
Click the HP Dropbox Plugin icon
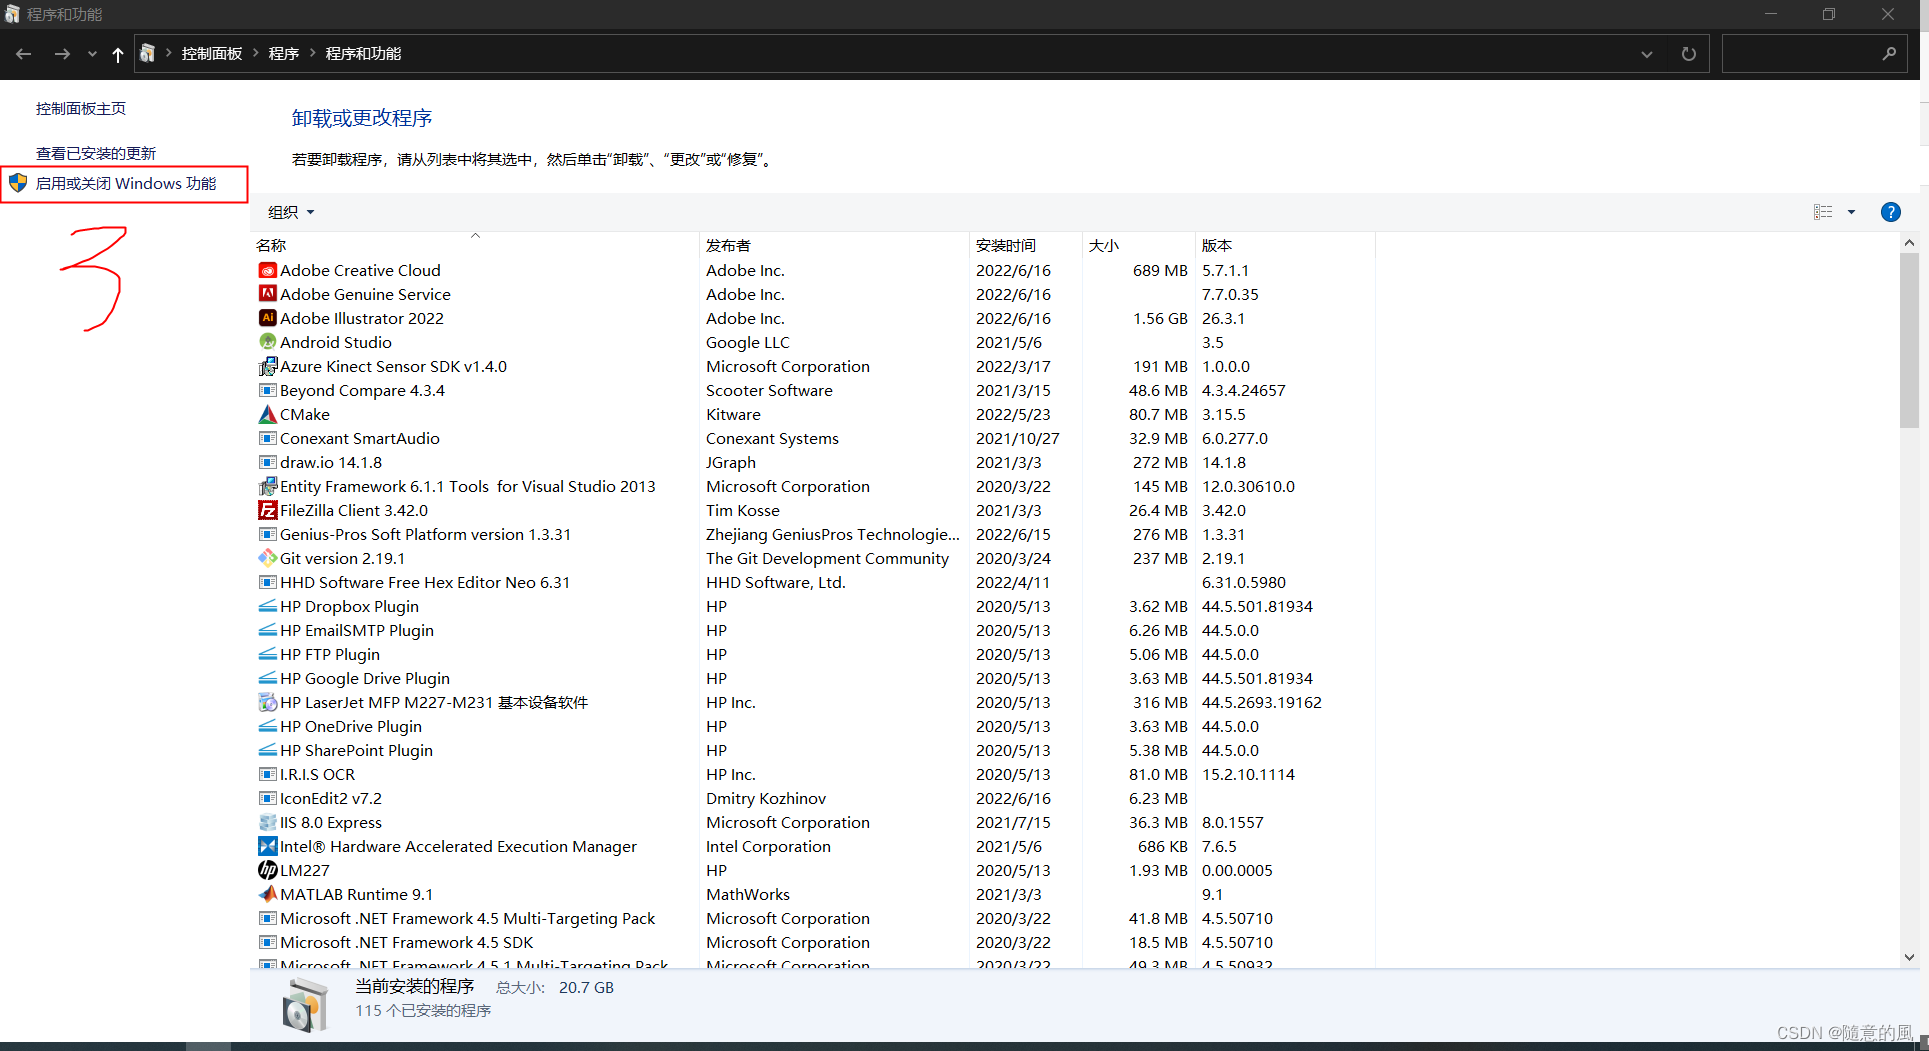267,606
